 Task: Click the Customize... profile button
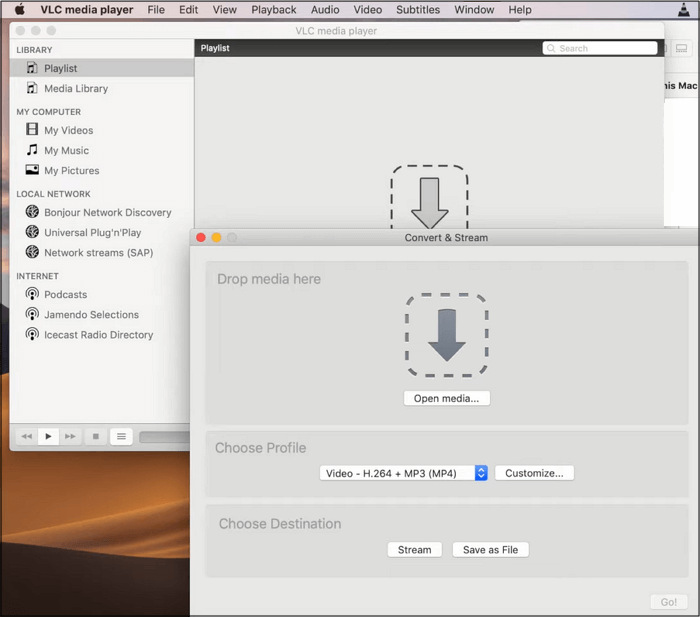click(x=534, y=473)
